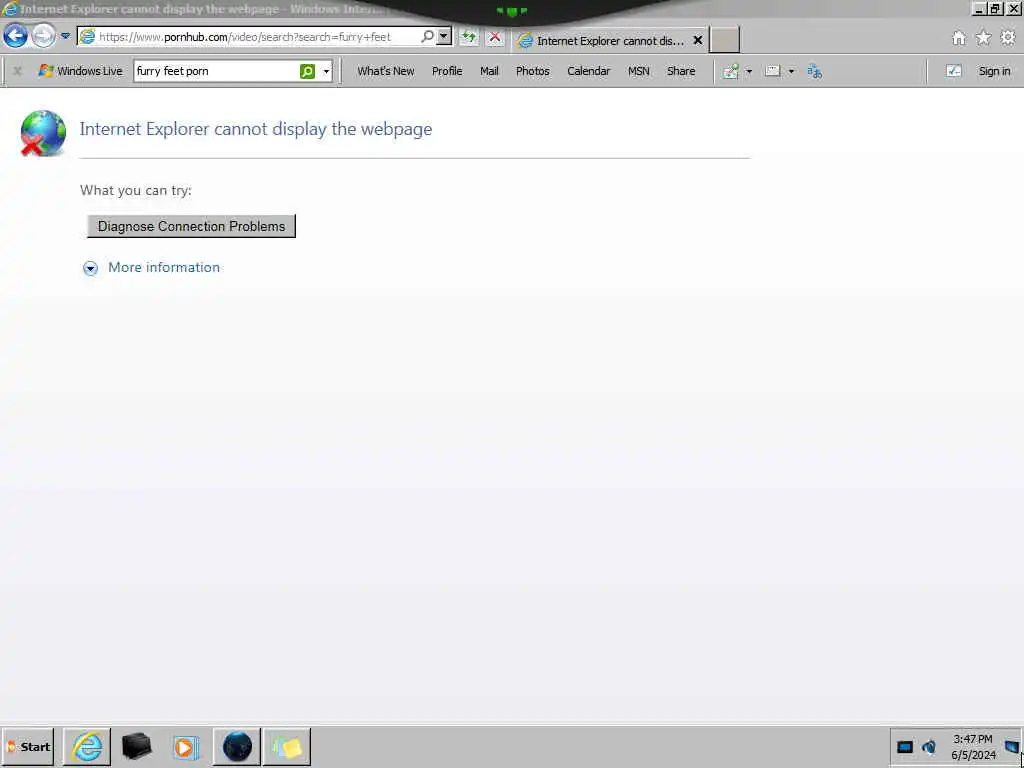Expand the address bar autocomplete dropdown
Viewport: 1024px width, 768px height.
coord(444,37)
